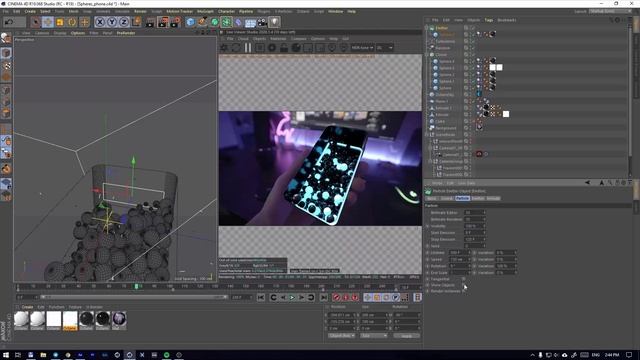This screenshot has height=360, width=640.
Task: Toggle Emitter enable checkmark
Action: [473, 28]
